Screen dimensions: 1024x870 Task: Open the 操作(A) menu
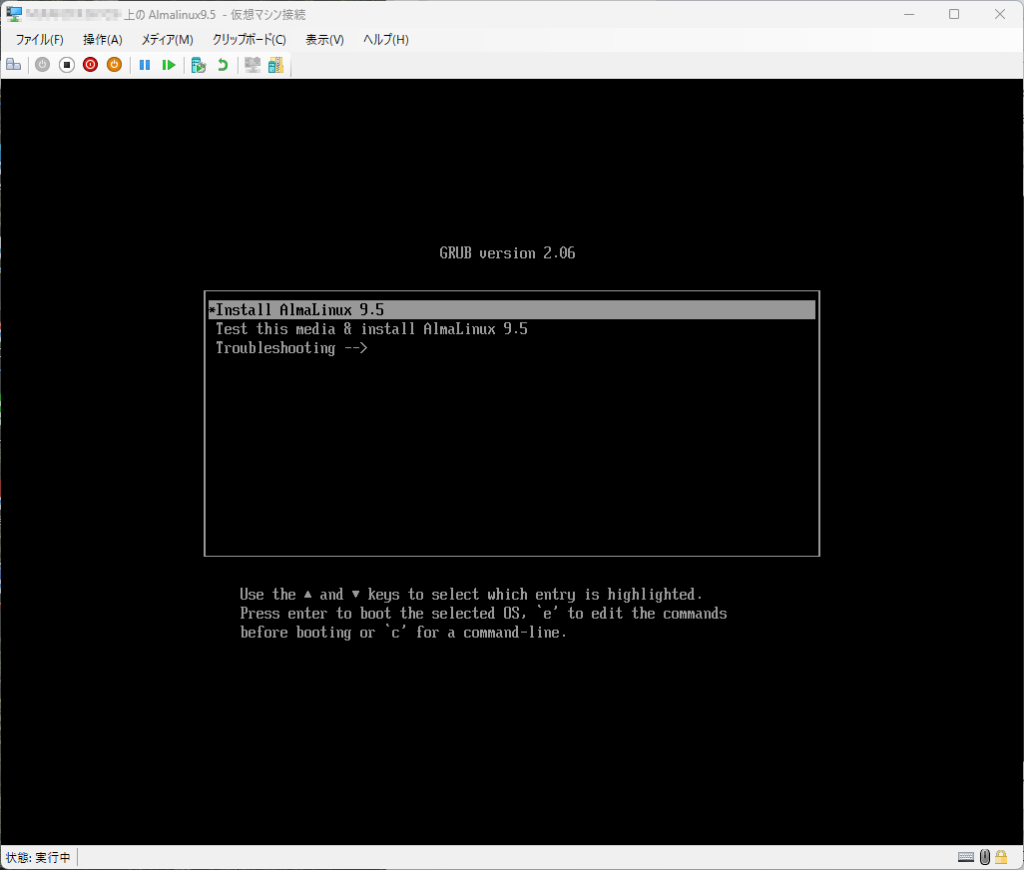pyautogui.click(x=102, y=40)
